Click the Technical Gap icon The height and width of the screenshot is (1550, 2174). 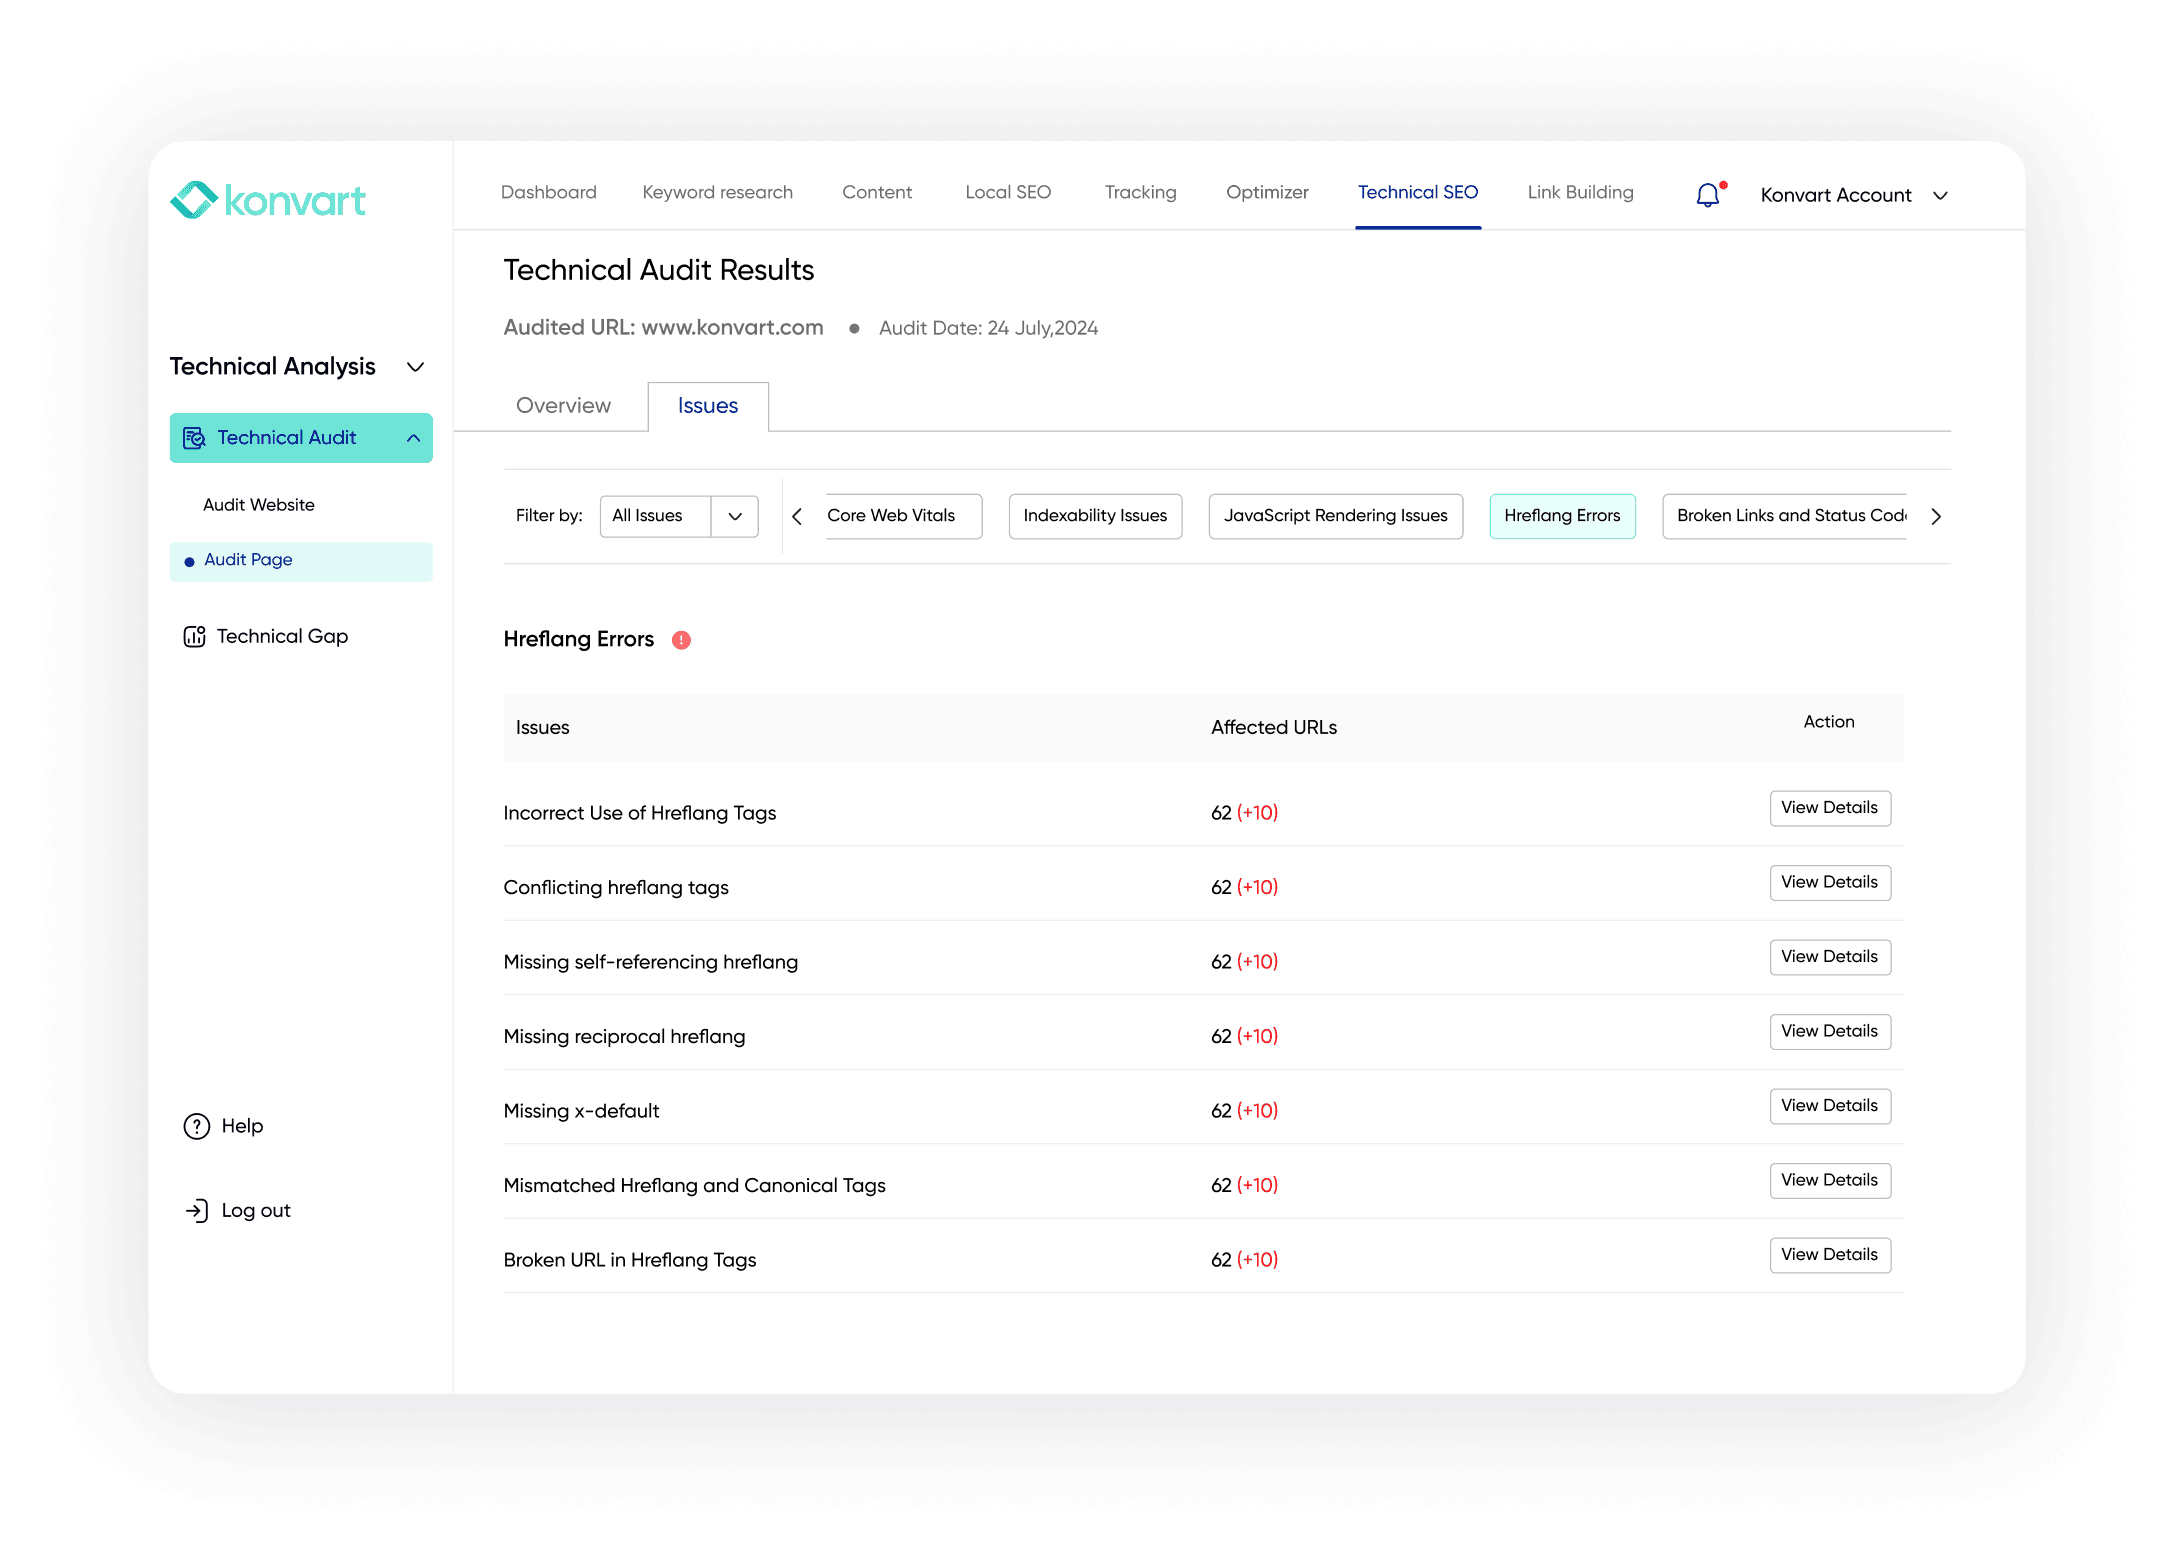click(194, 636)
